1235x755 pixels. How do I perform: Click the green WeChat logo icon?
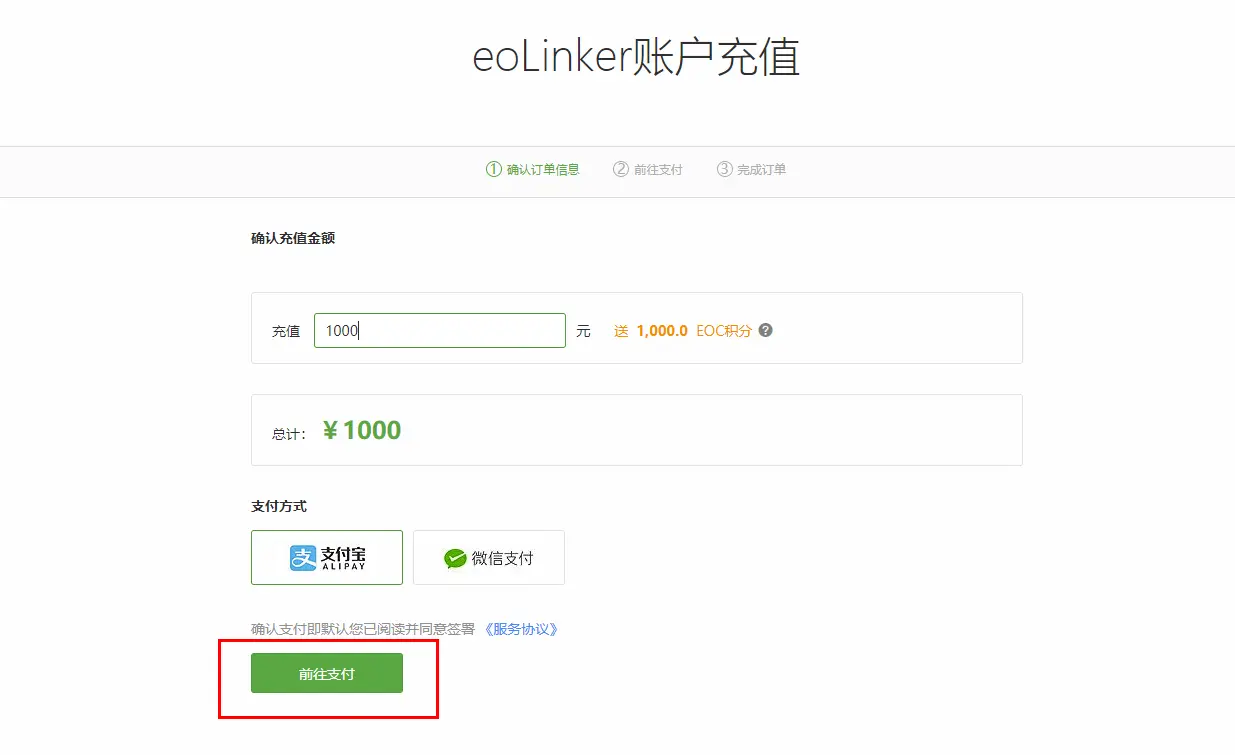tap(456, 558)
